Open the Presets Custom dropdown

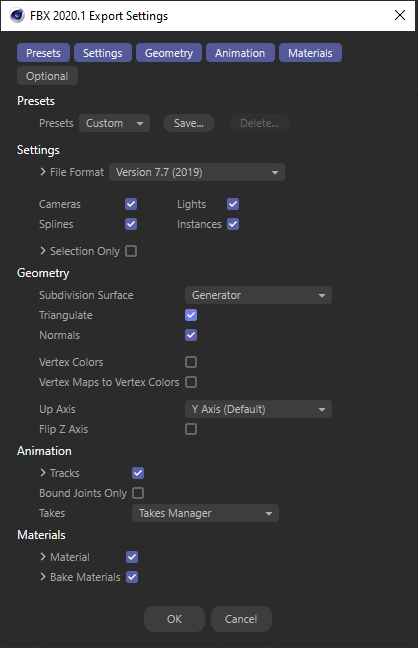[115, 123]
